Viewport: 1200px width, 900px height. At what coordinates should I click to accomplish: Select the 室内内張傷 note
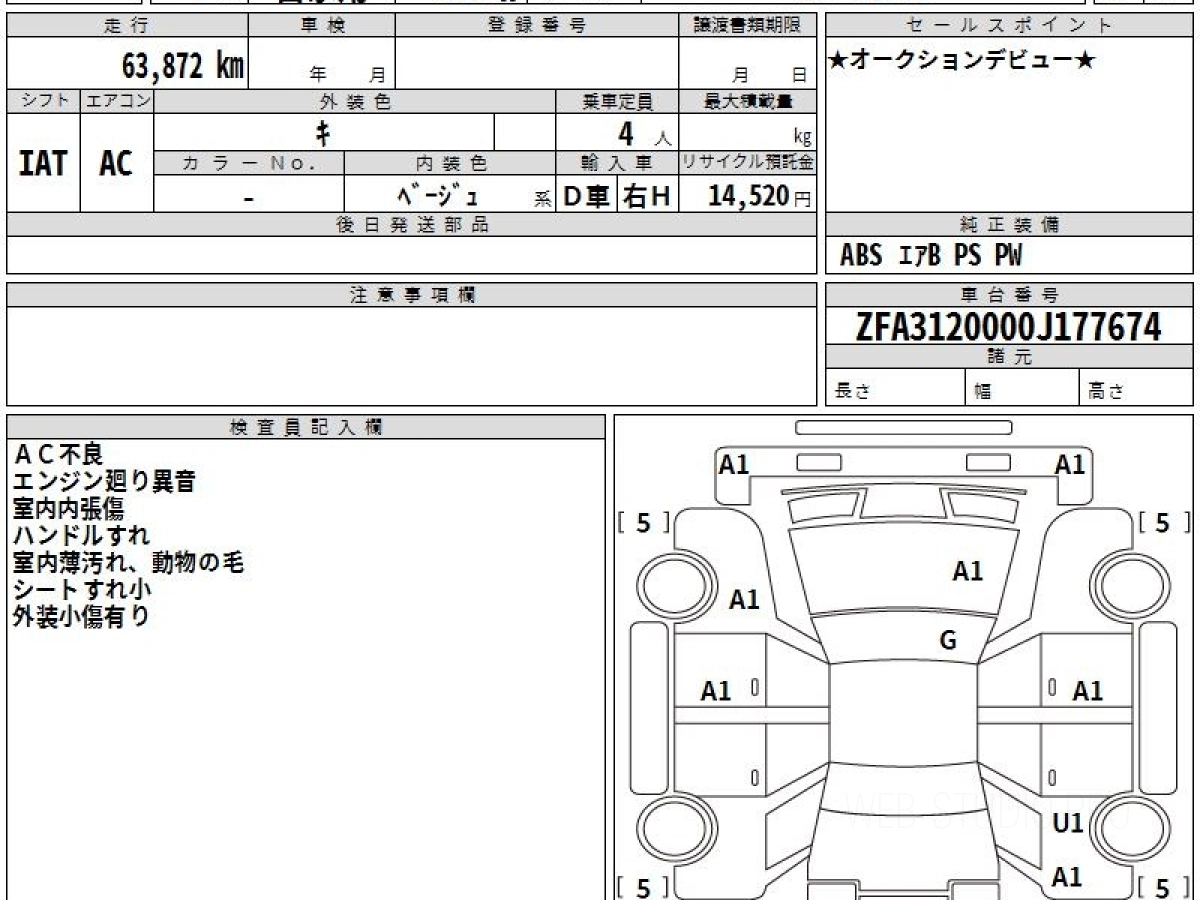click(68, 509)
